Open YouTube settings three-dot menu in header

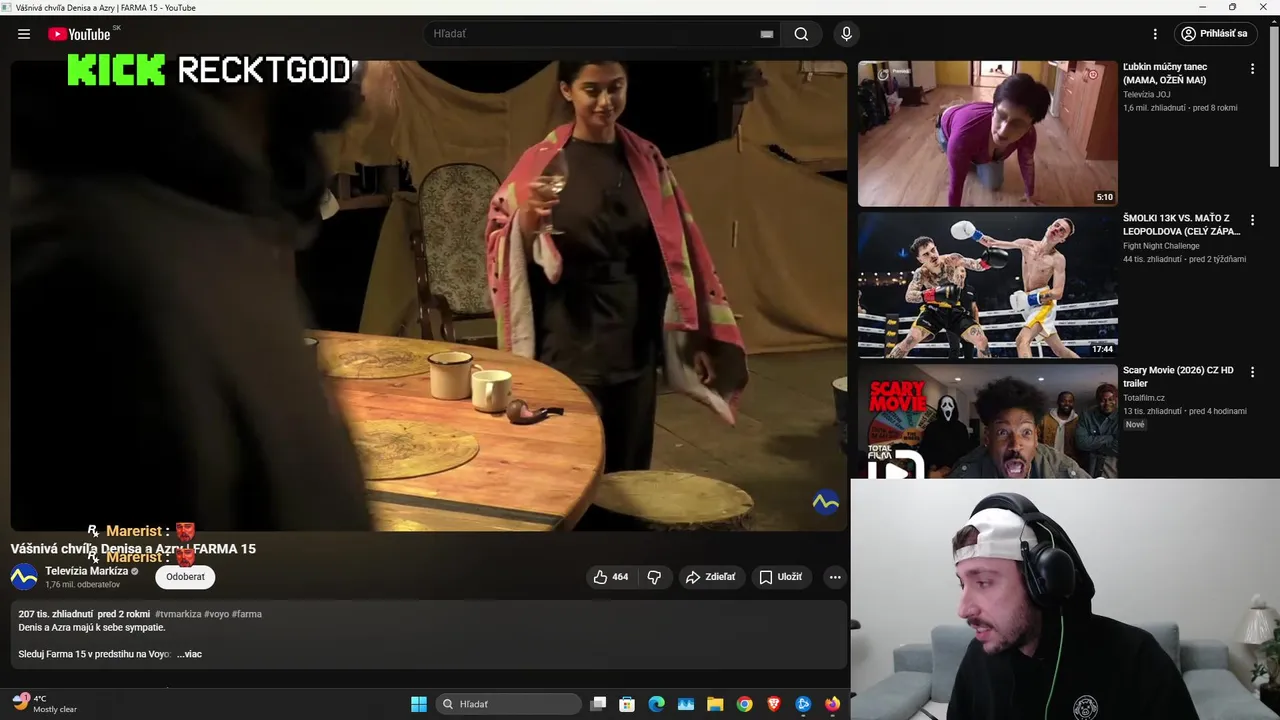click(x=1155, y=34)
